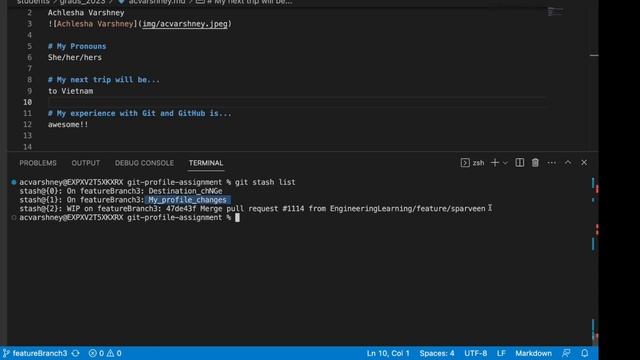
Task: Click the blue command status dot
Action: 14,182
